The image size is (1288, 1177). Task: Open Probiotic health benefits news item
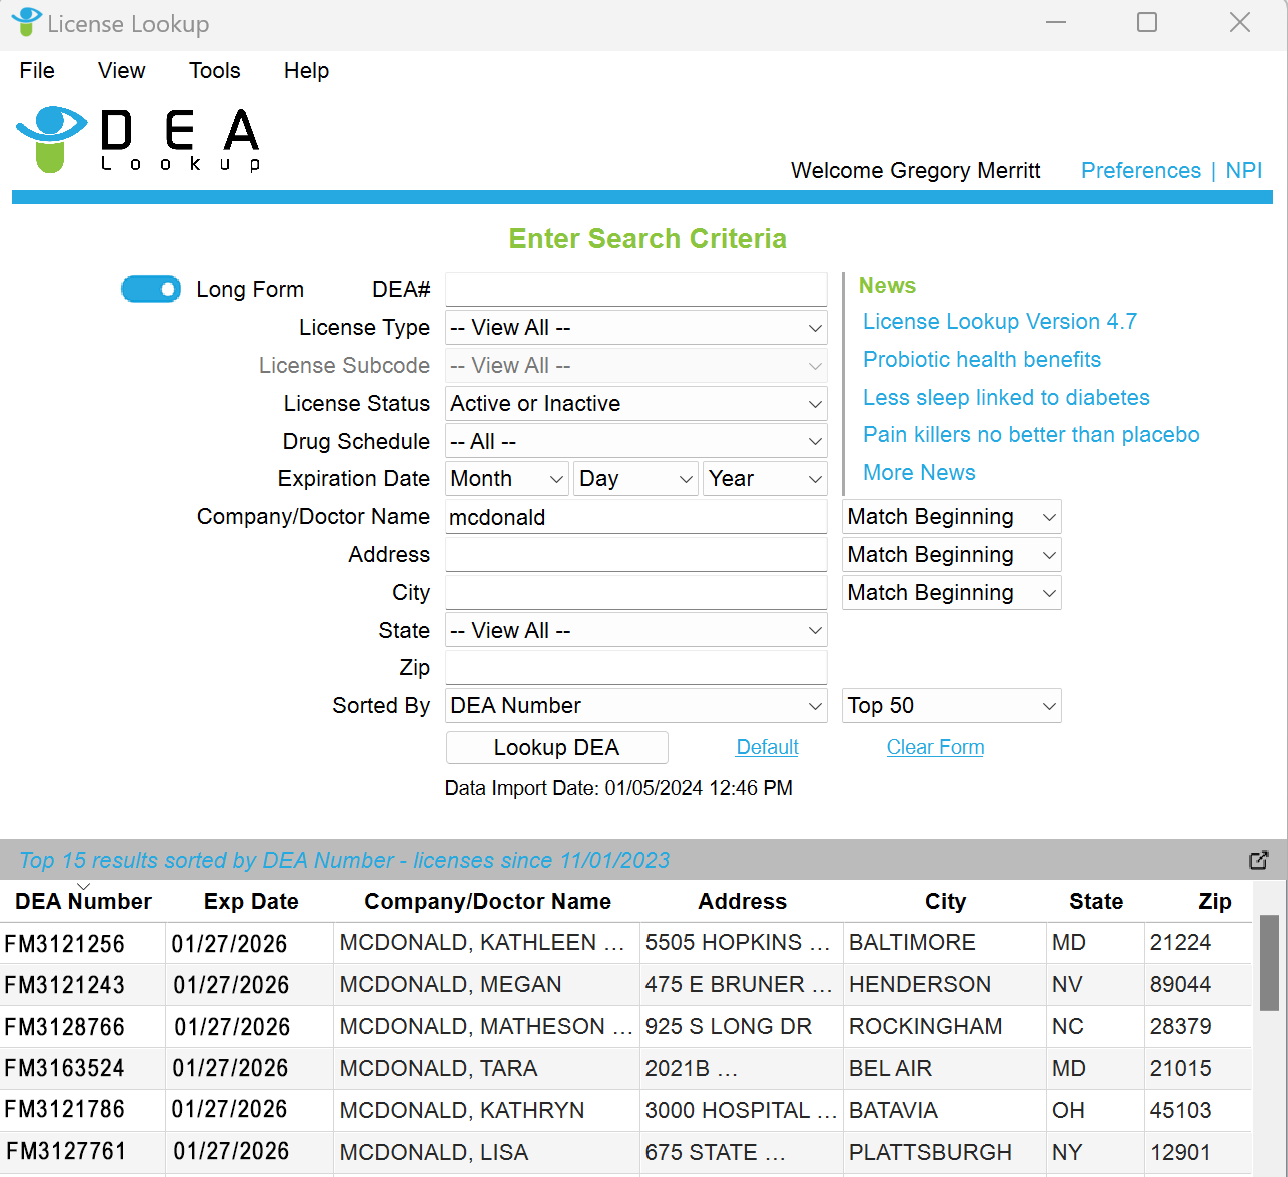pos(981,360)
